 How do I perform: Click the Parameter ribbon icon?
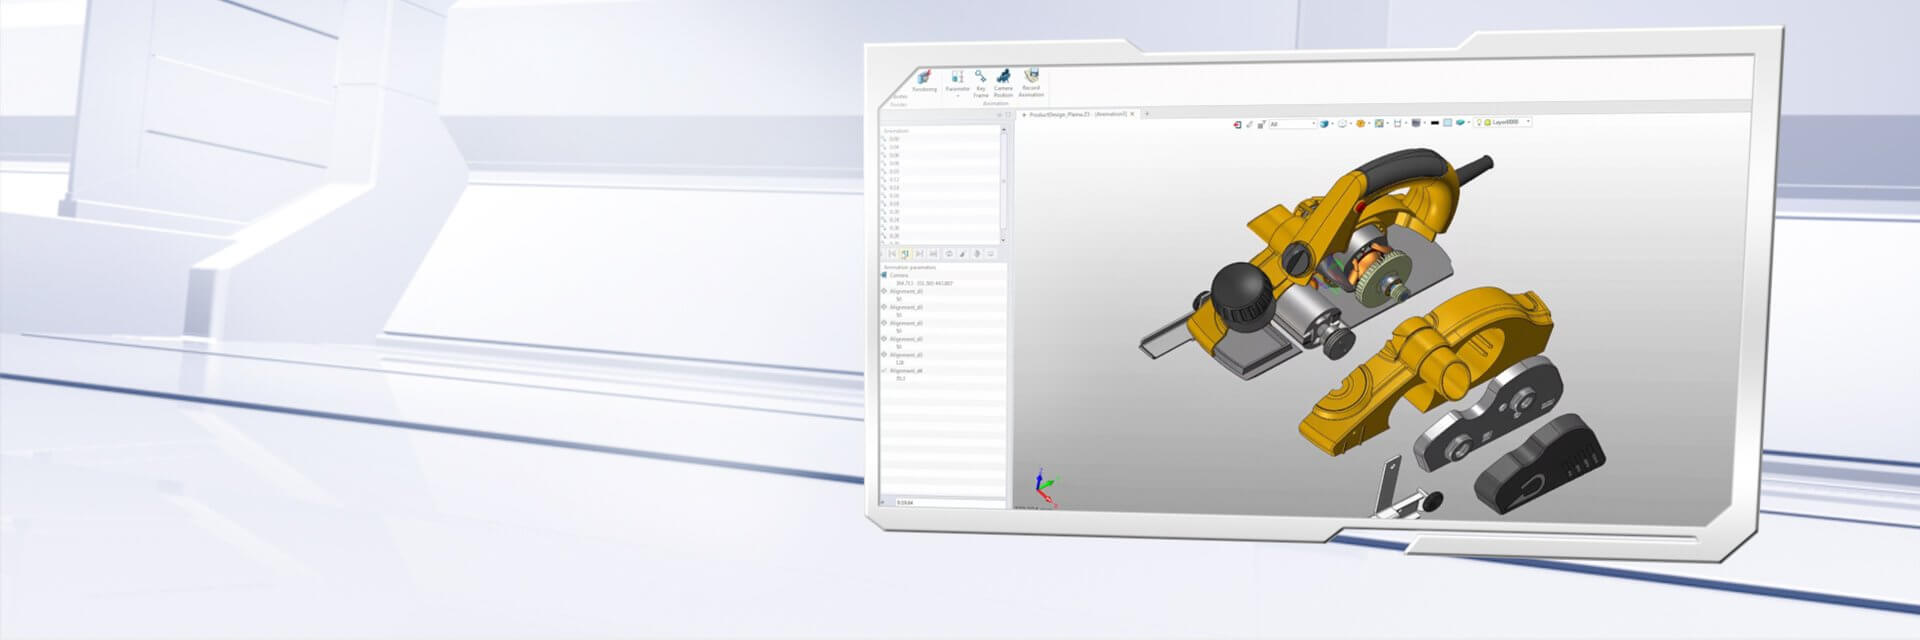(x=957, y=77)
